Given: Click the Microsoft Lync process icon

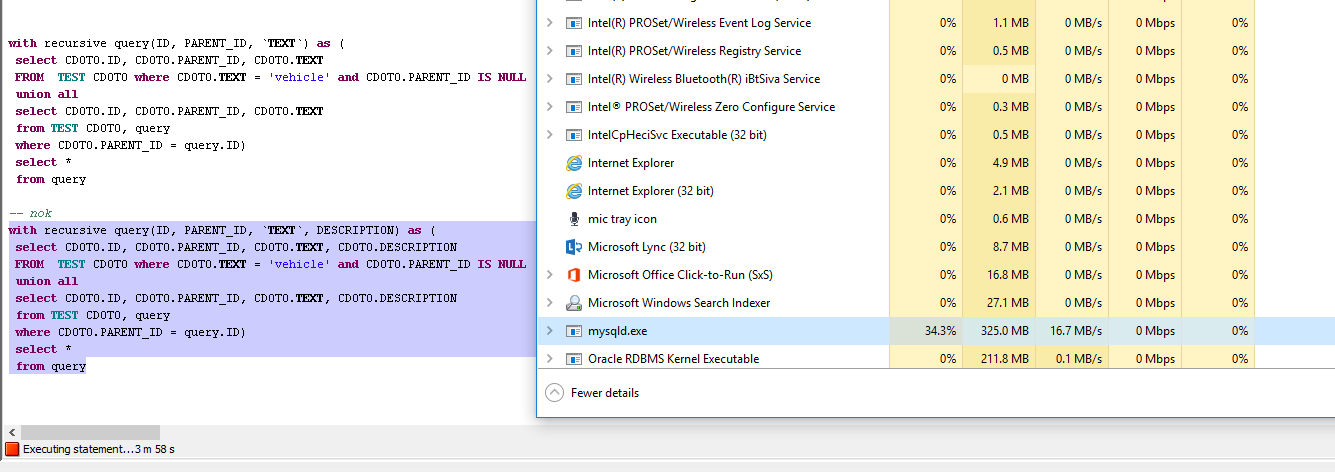Looking at the screenshot, I should [574, 247].
